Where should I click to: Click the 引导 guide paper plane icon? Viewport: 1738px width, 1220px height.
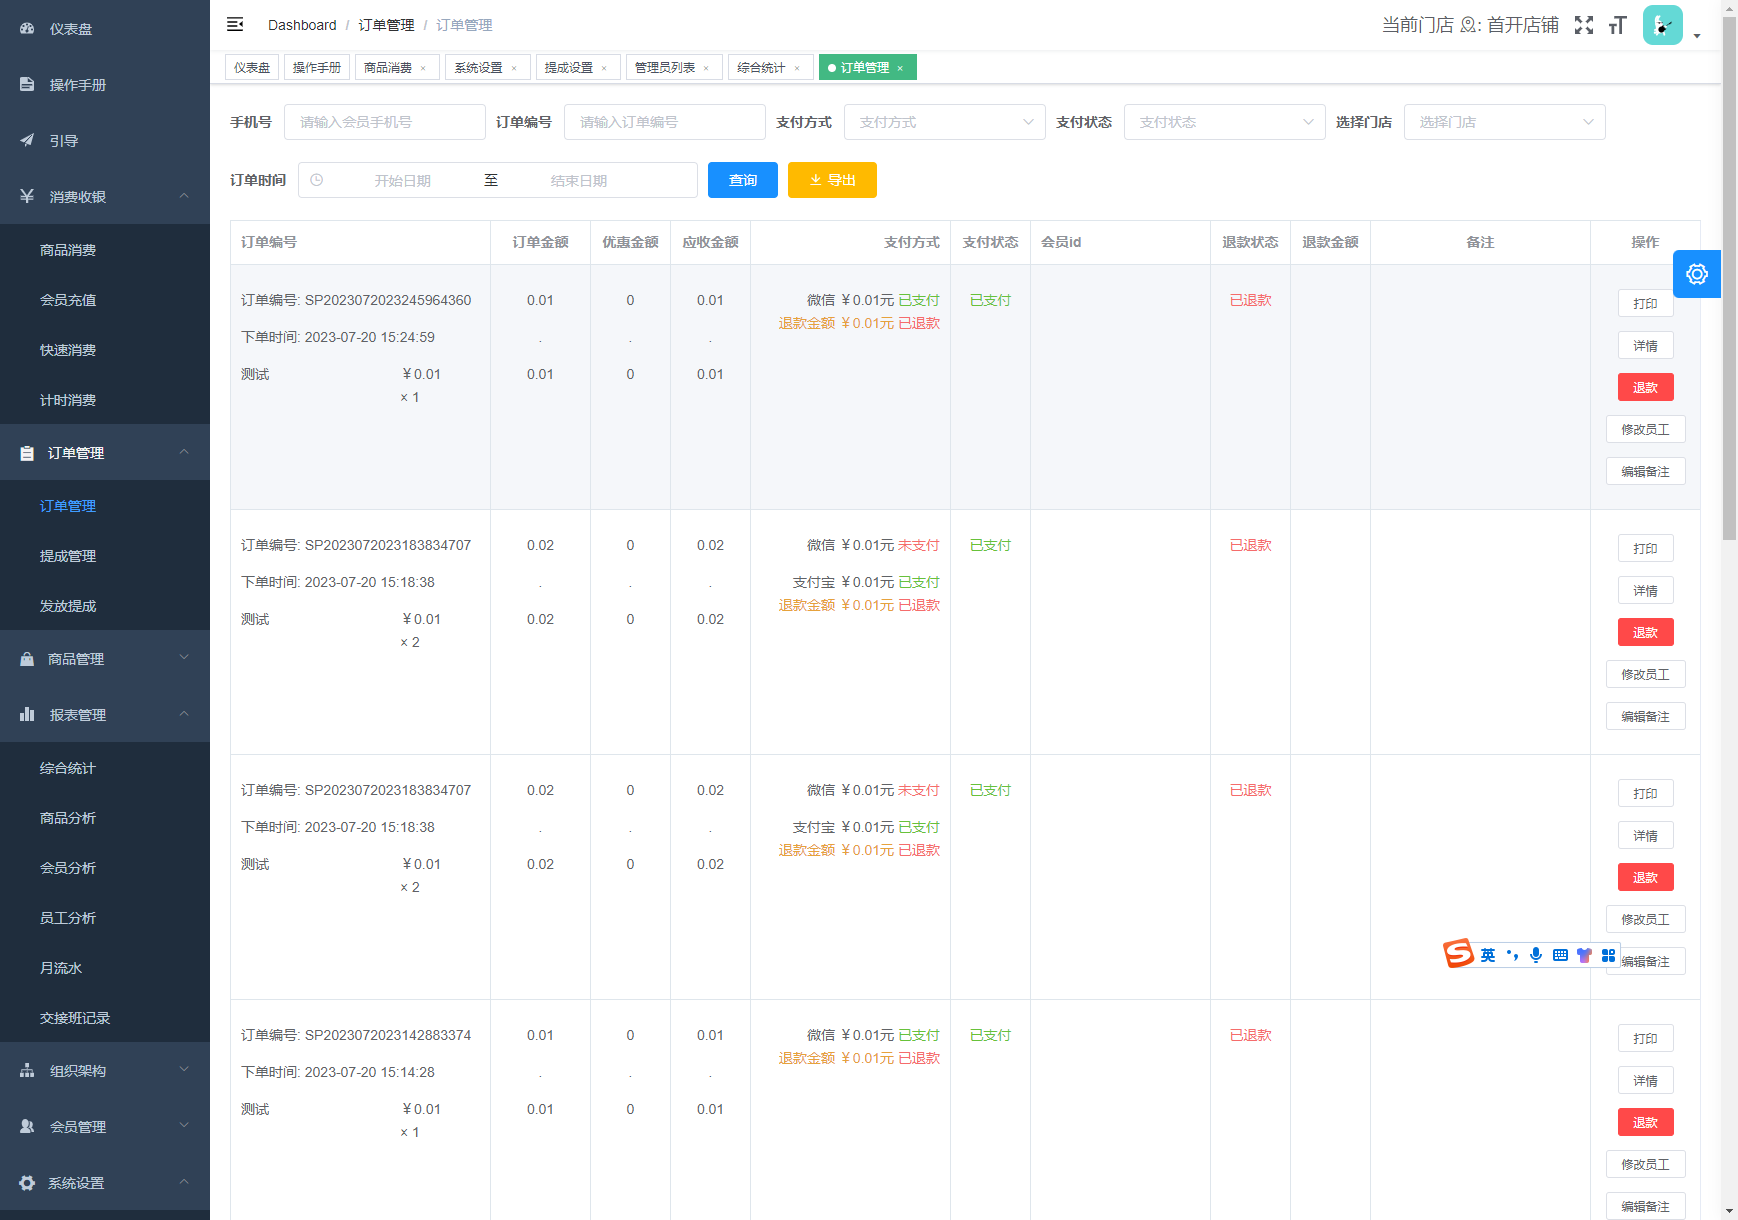tap(27, 141)
